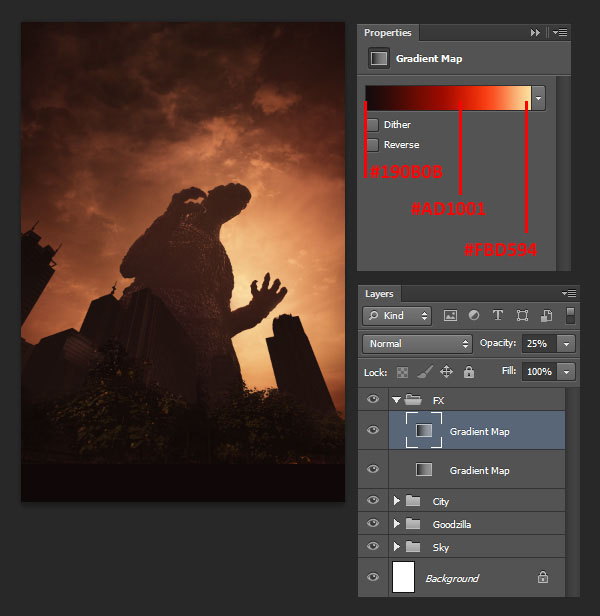
Task: Open the Kind layer filter dropdown
Action: pos(397,315)
